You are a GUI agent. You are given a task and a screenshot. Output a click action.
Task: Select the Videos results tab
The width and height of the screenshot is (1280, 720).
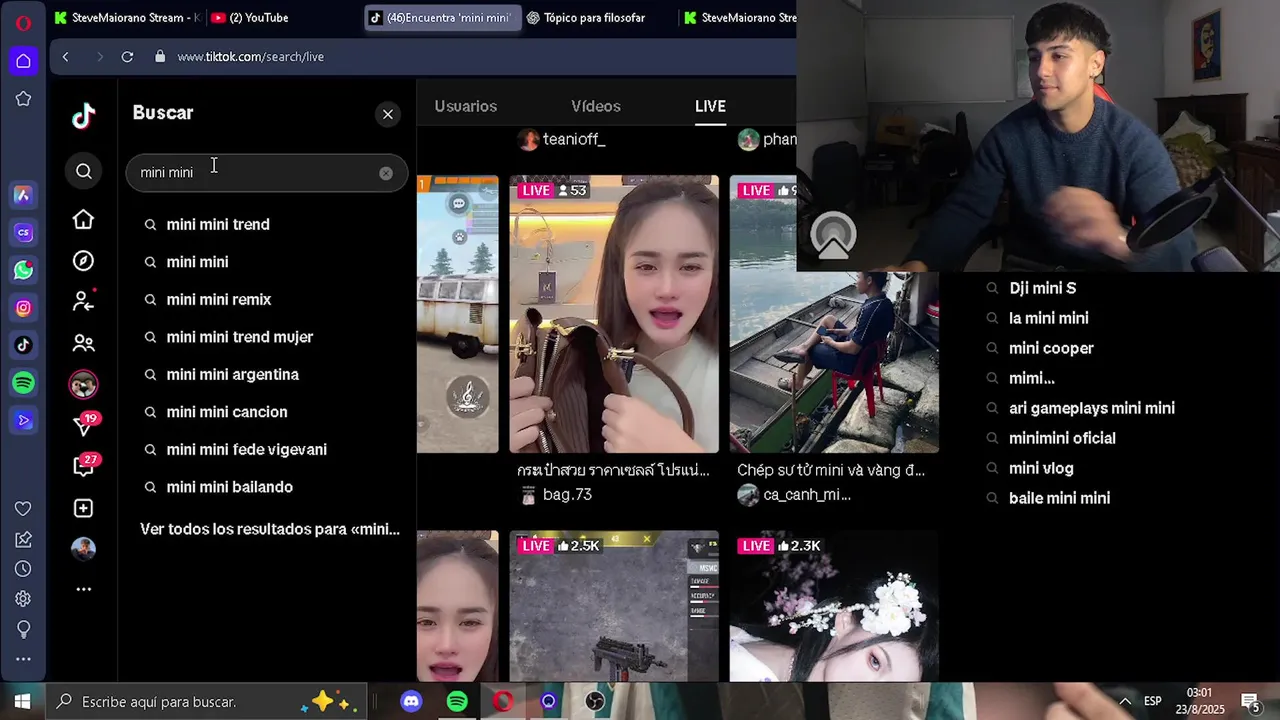tap(596, 106)
